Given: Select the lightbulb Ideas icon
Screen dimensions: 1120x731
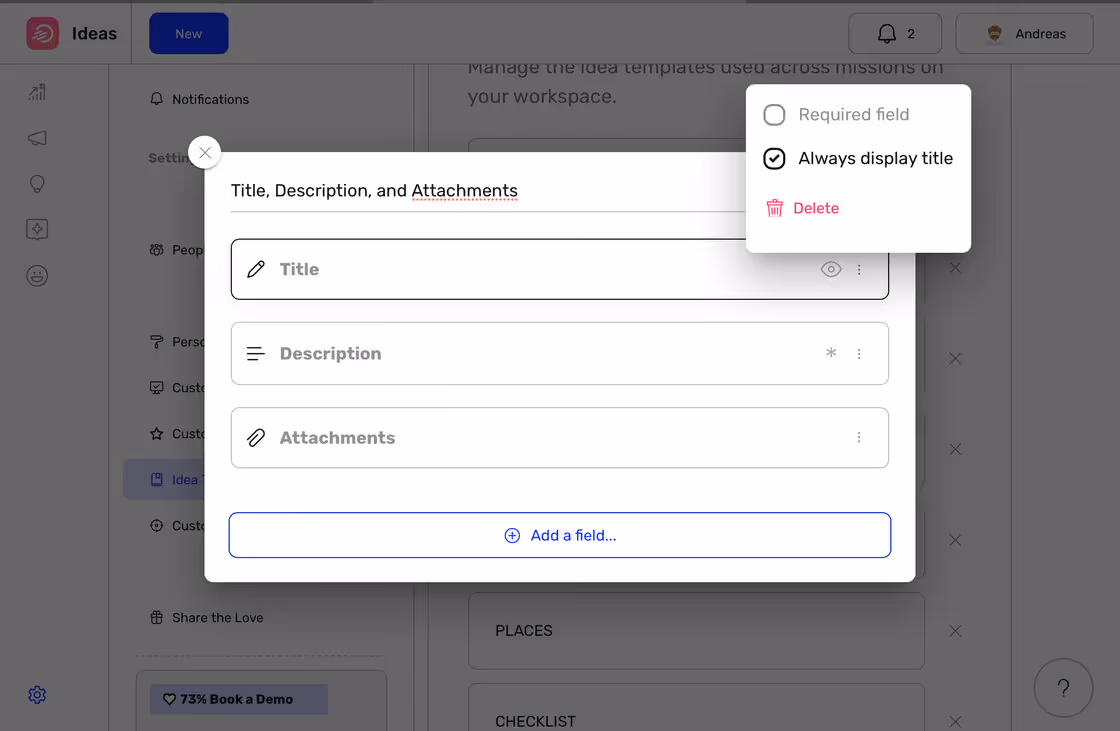Looking at the screenshot, I should pyautogui.click(x=37, y=184).
